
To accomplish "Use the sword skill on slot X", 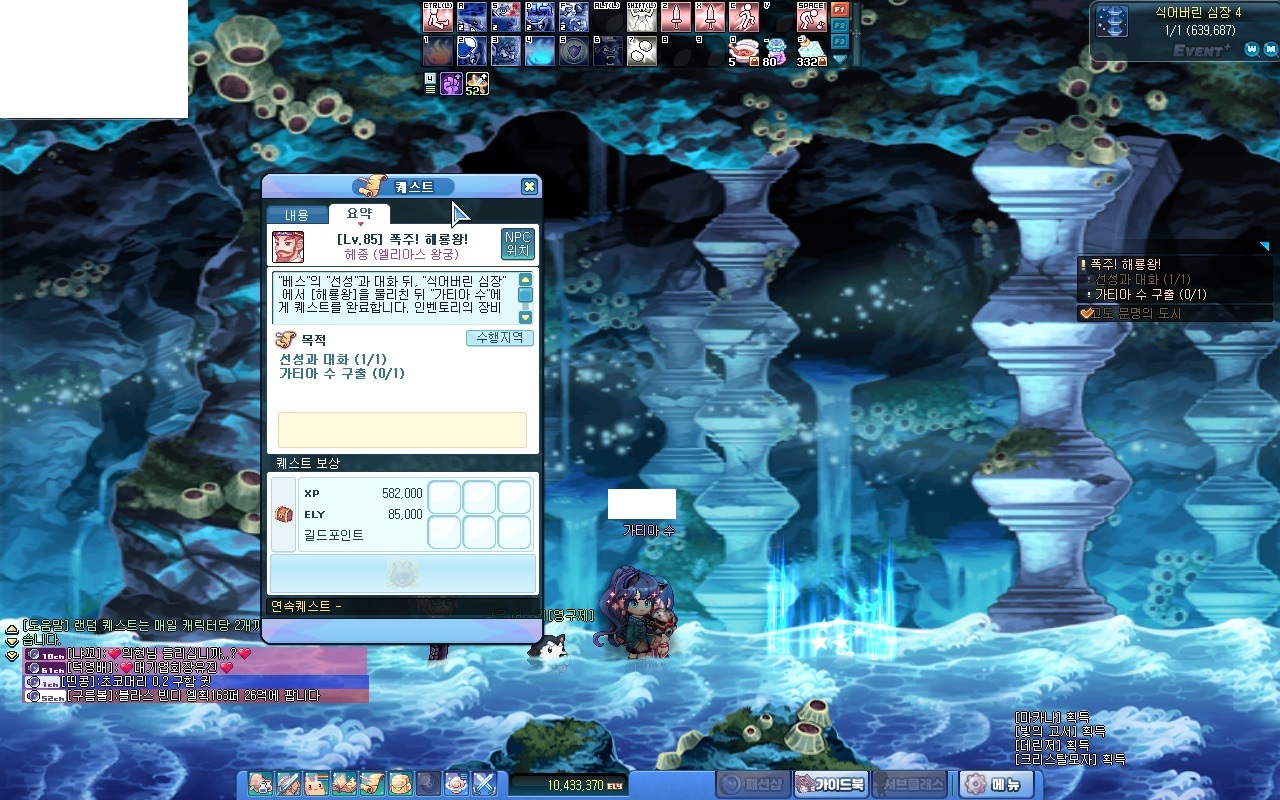I will 710,17.
